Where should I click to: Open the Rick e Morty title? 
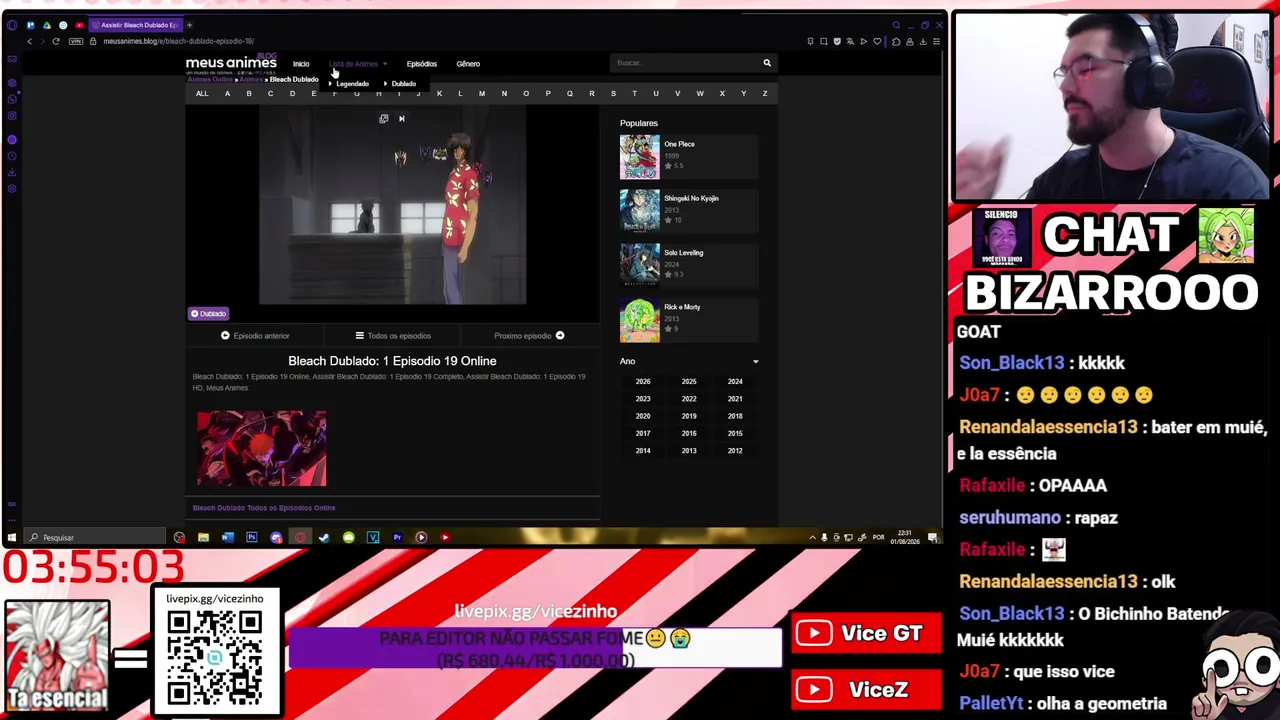pyautogui.click(x=682, y=307)
